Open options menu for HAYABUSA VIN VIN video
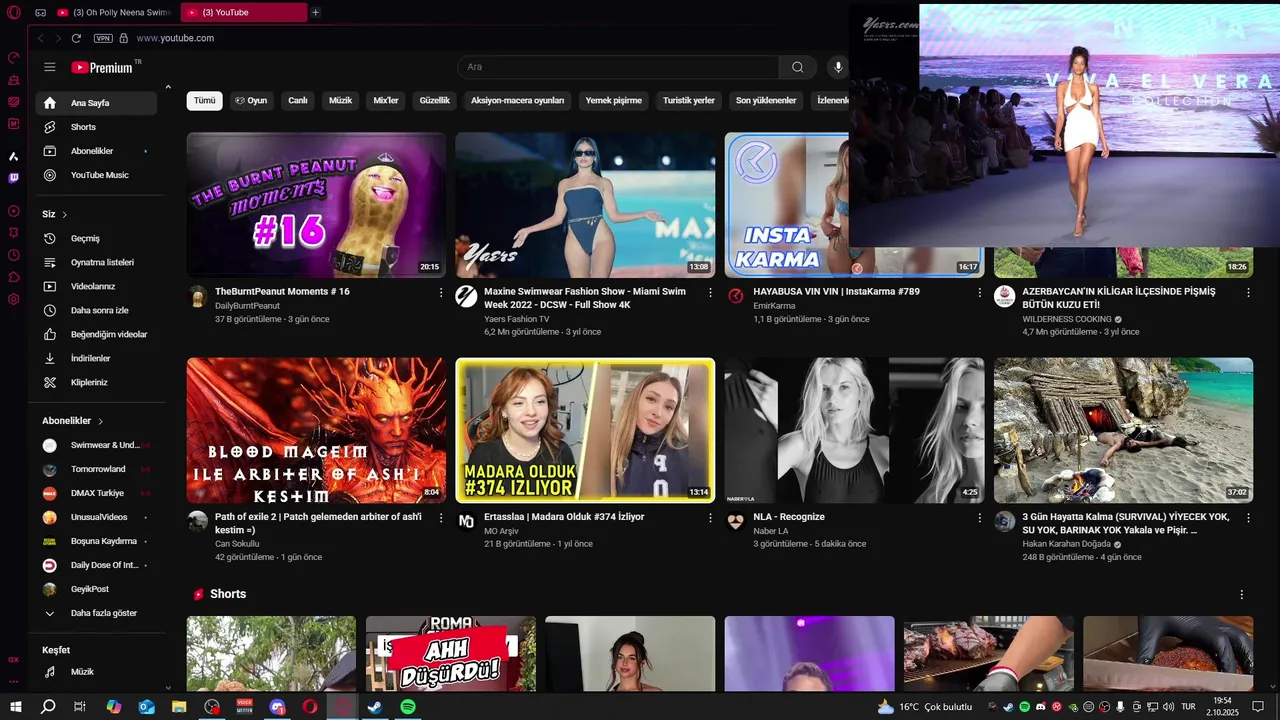Screen dimensions: 1280x720 pyautogui.click(x=980, y=293)
